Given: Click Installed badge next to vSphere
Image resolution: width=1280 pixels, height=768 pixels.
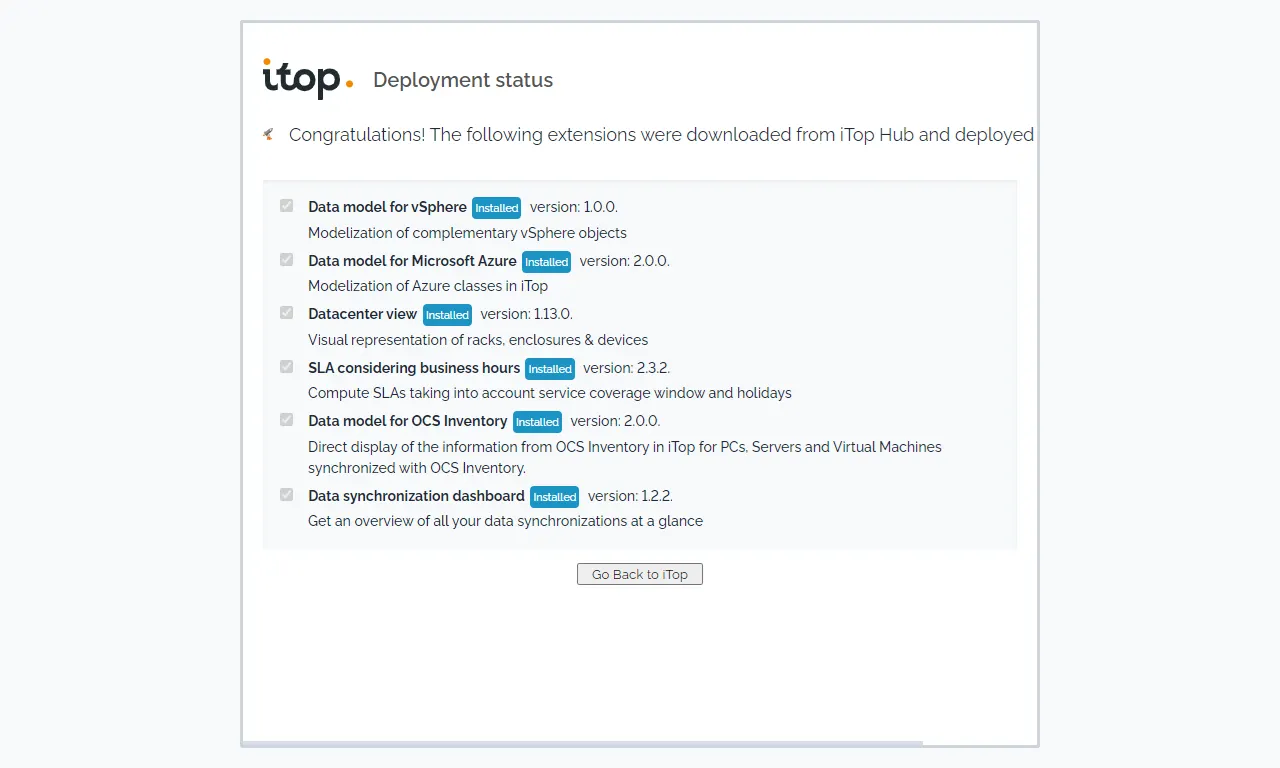Looking at the screenshot, I should point(497,208).
